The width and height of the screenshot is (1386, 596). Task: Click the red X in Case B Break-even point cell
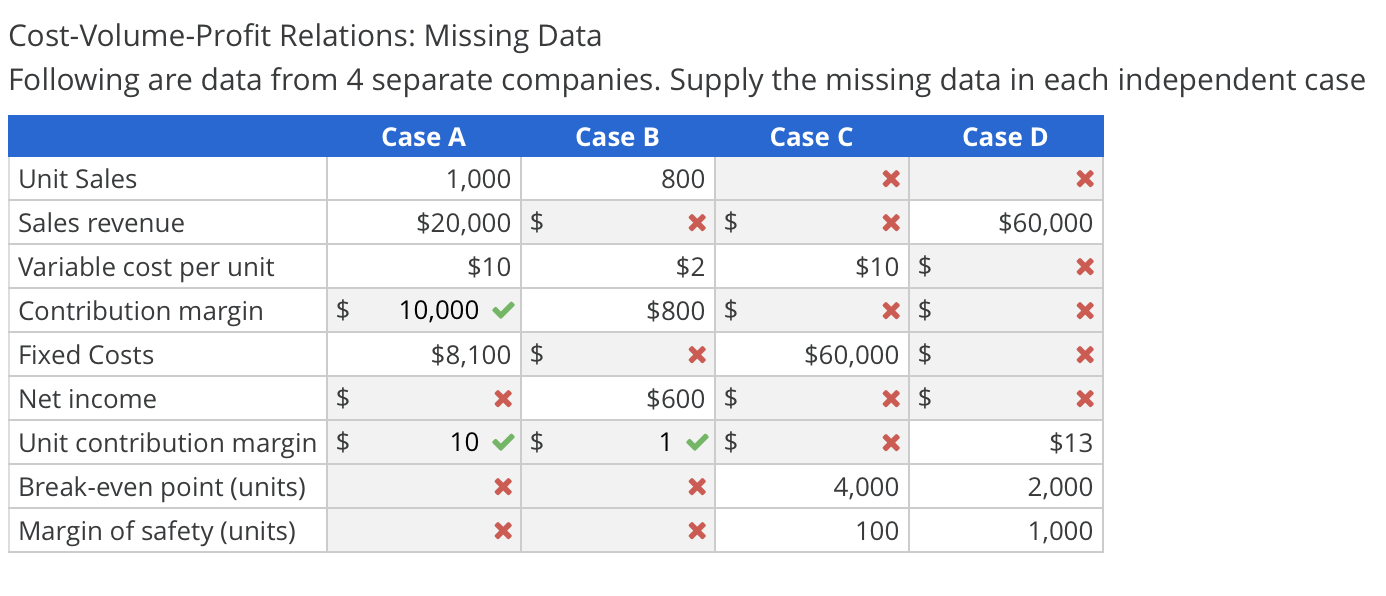697,487
